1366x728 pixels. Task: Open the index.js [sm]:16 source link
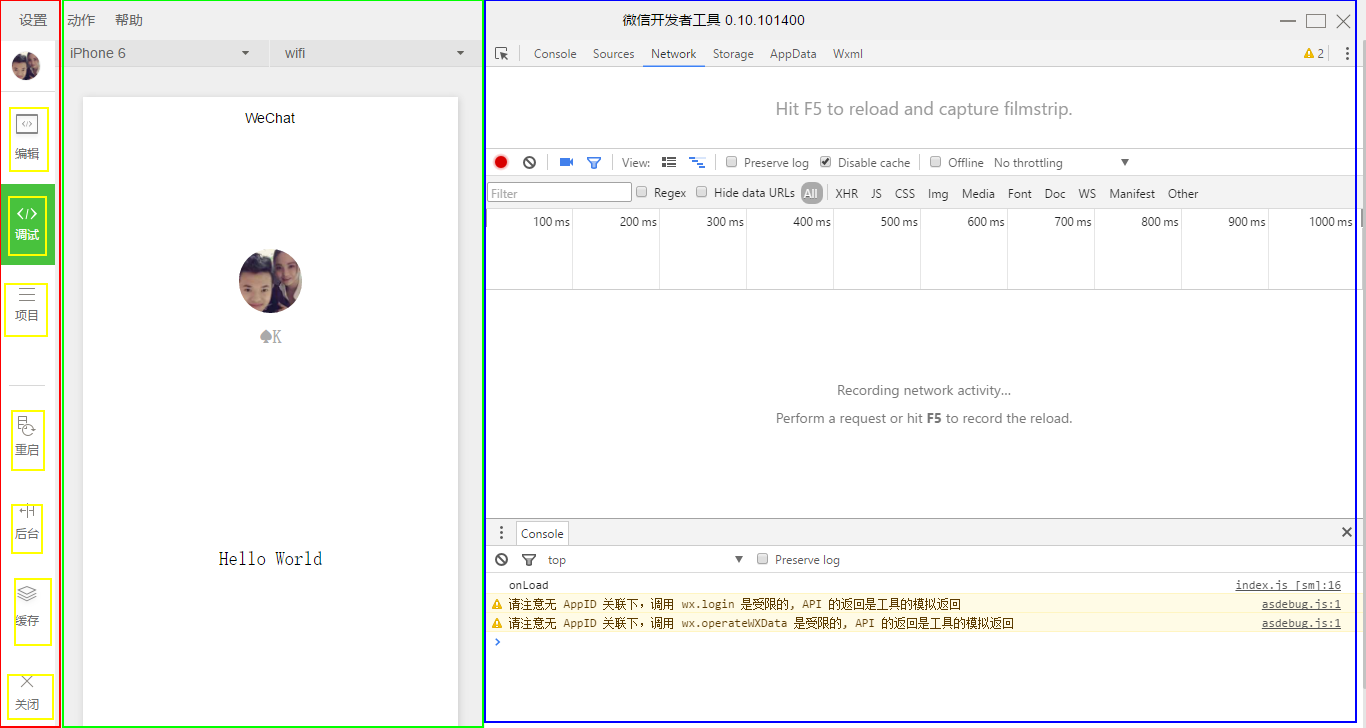tap(1287, 585)
